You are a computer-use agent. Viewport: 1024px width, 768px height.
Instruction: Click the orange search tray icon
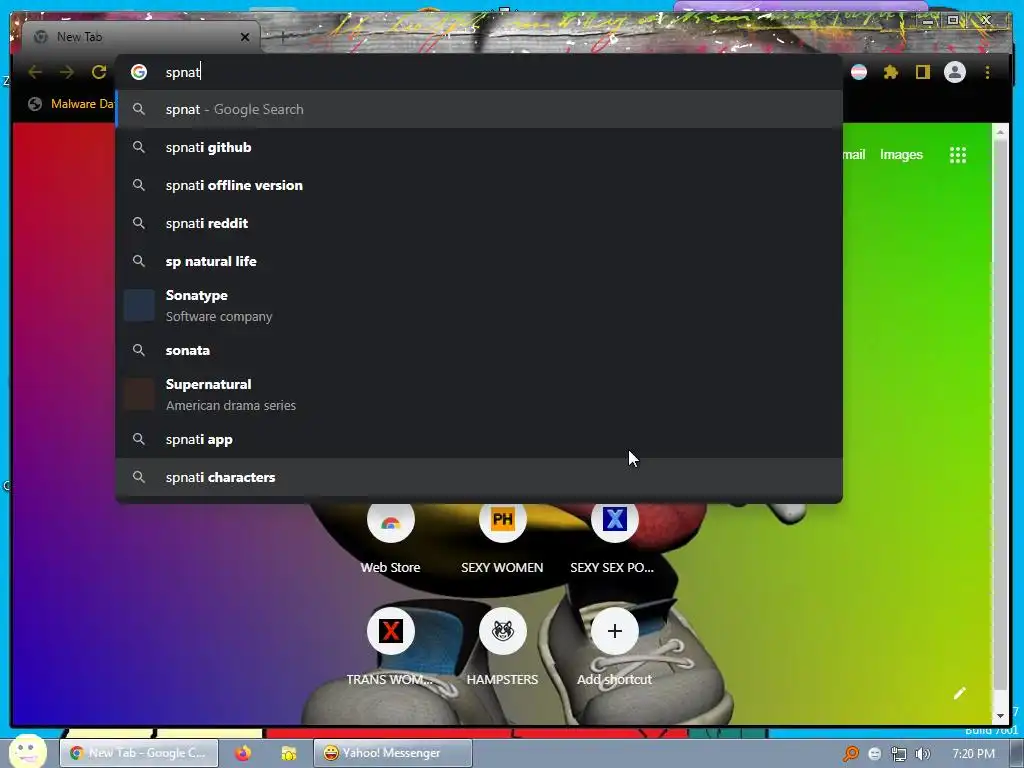tap(850, 754)
